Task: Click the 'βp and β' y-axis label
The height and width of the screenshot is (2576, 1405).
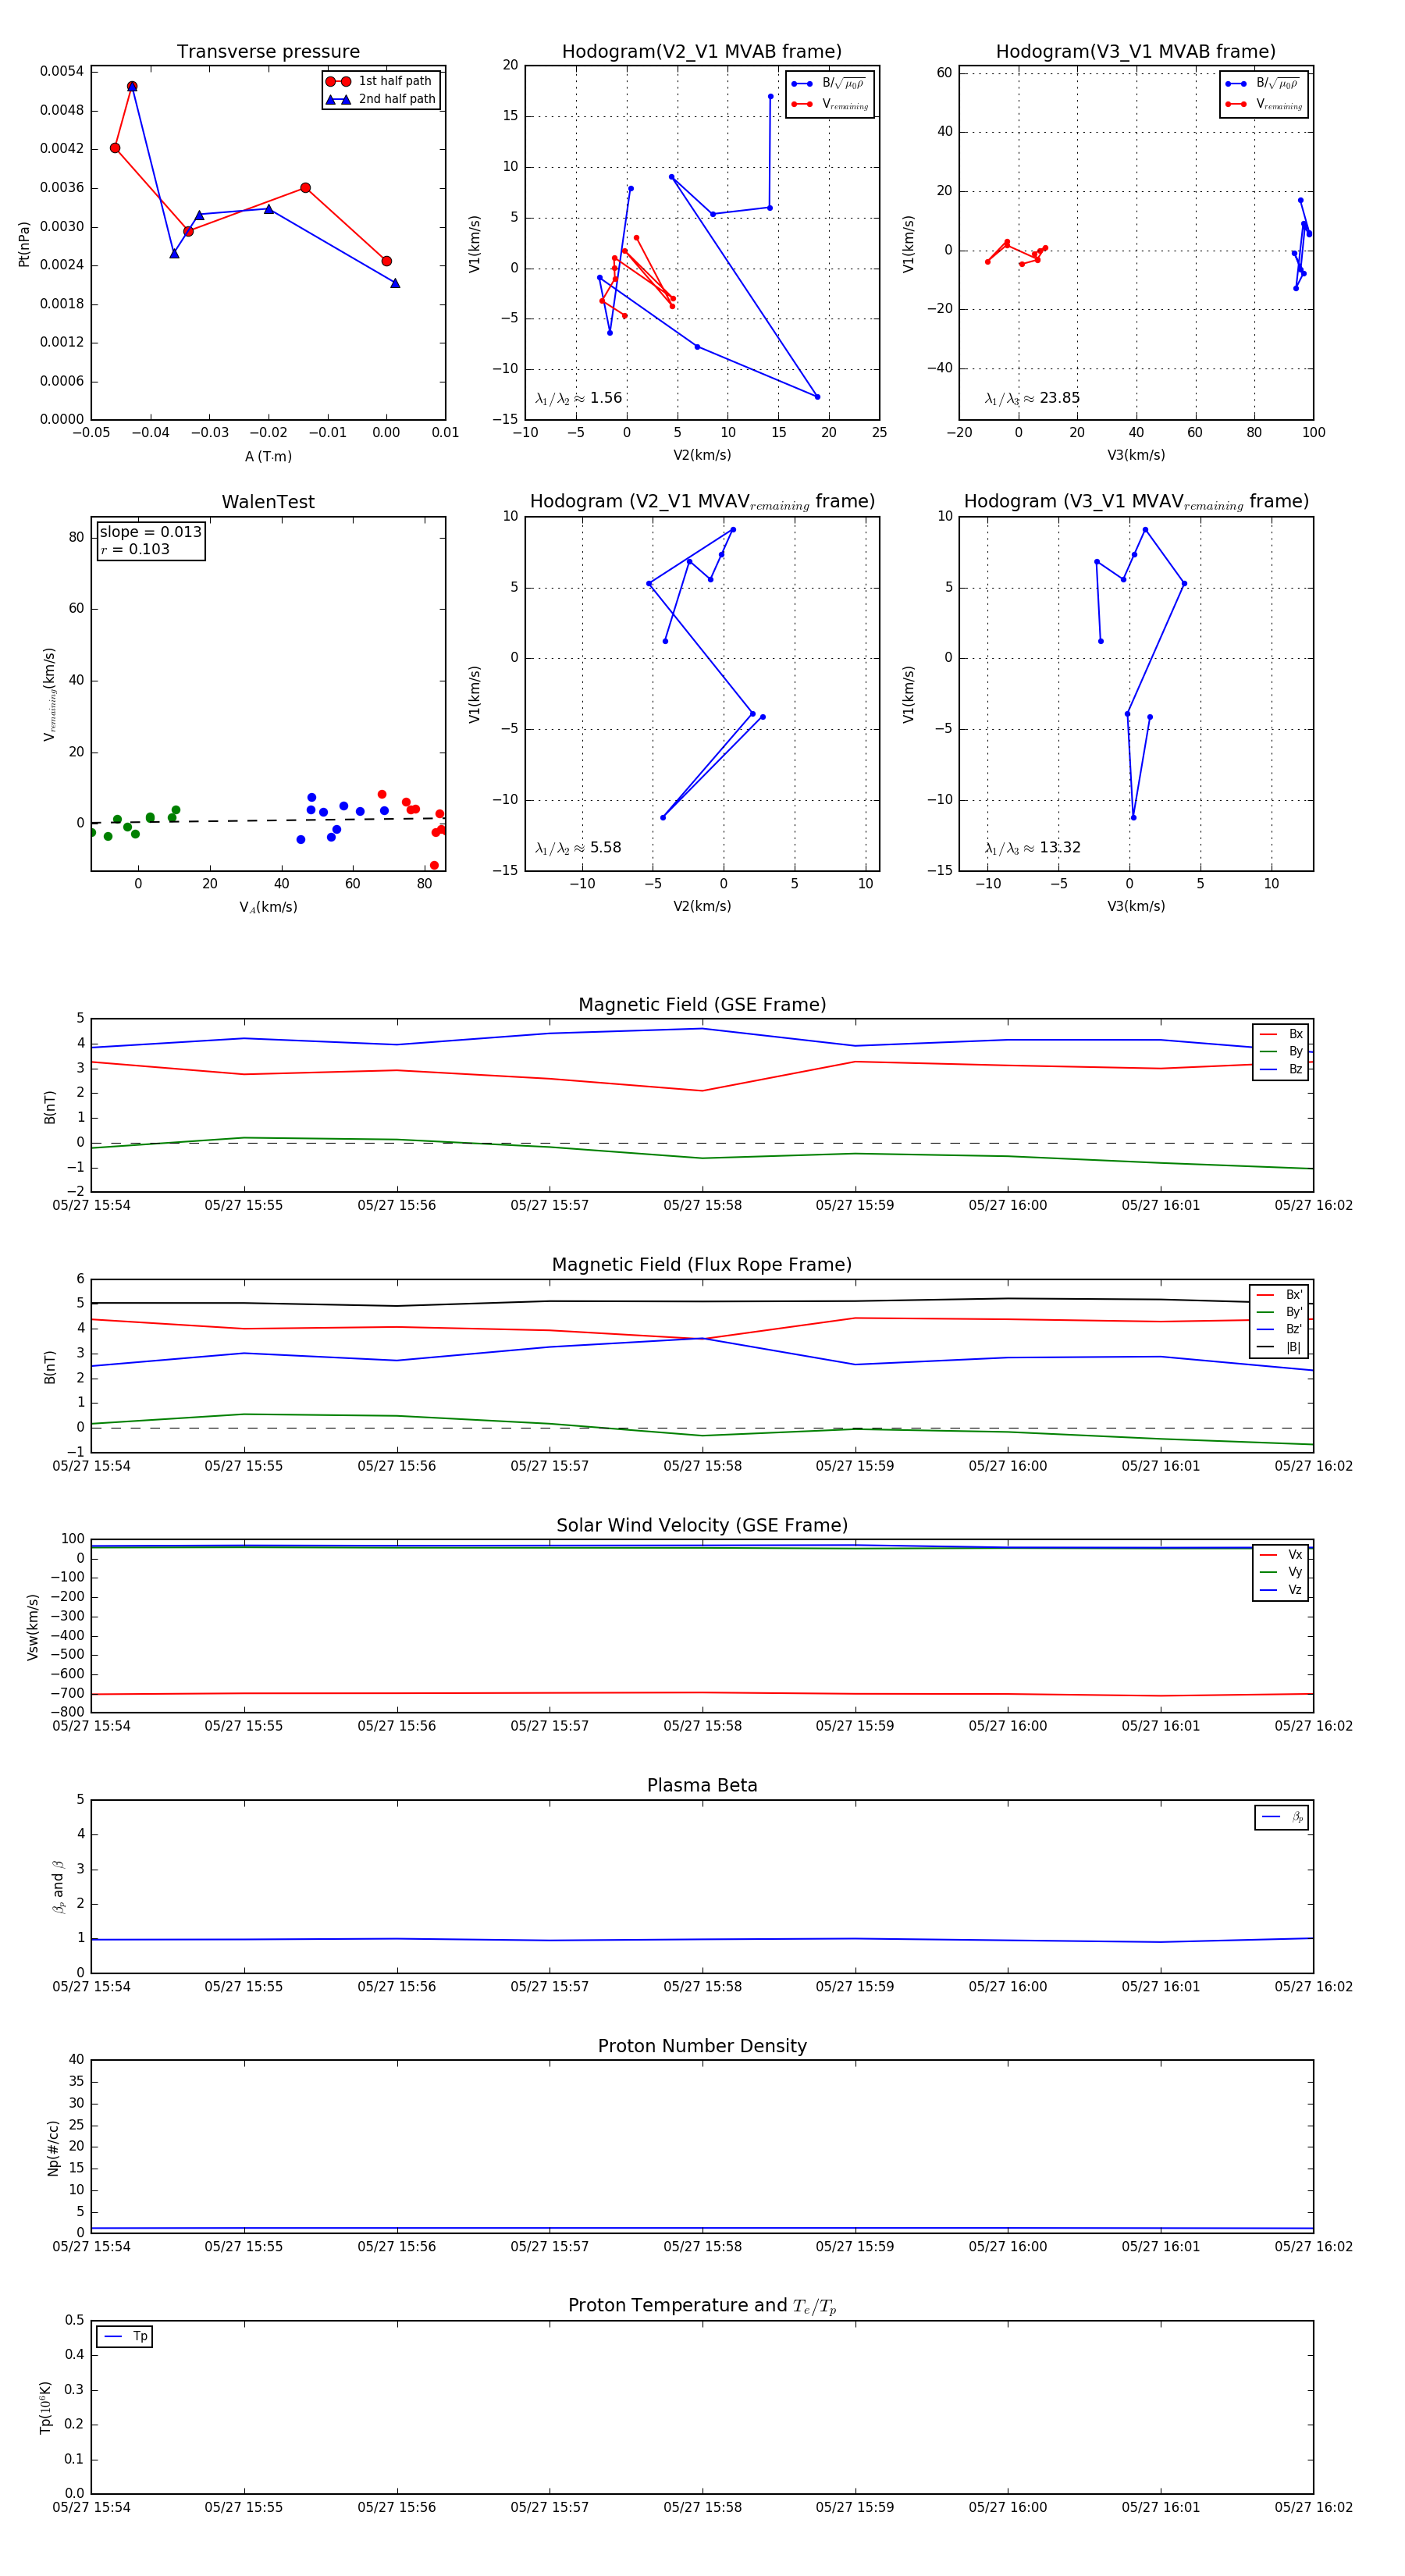Action: (58, 1887)
